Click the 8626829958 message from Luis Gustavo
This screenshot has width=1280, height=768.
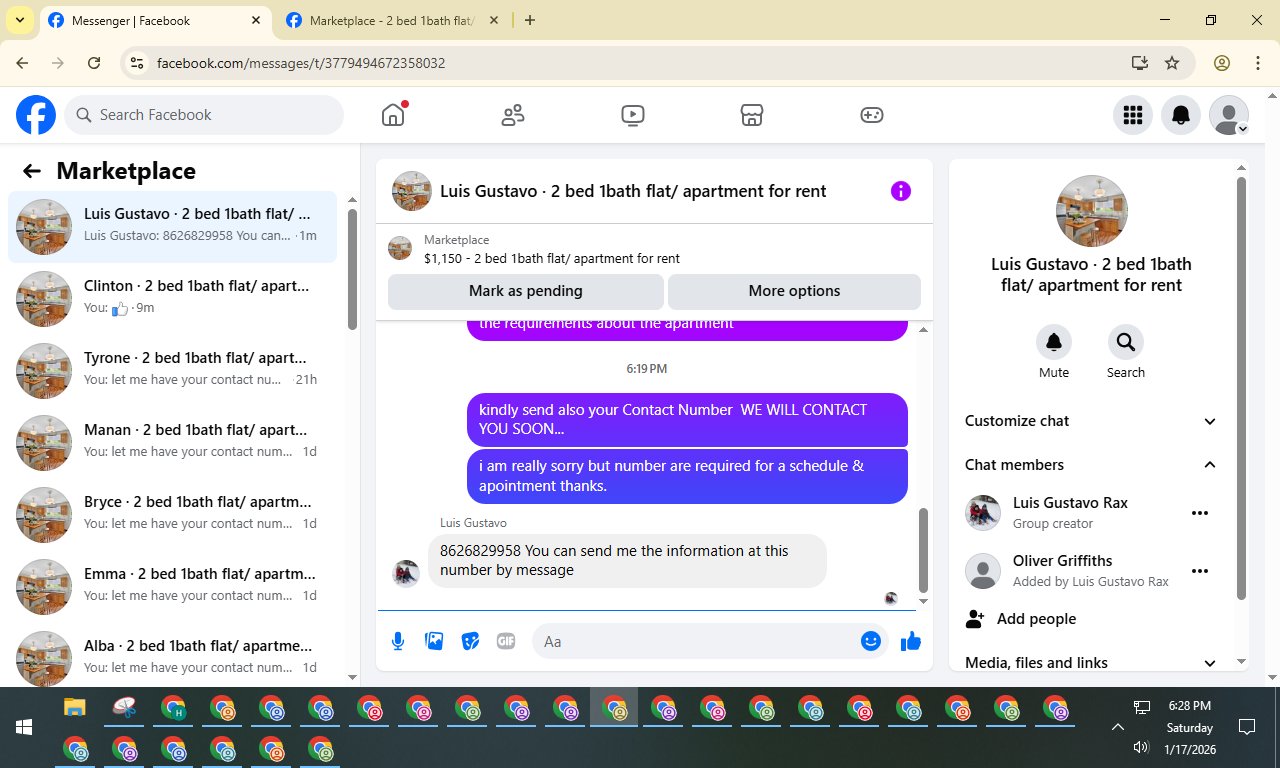pos(627,561)
